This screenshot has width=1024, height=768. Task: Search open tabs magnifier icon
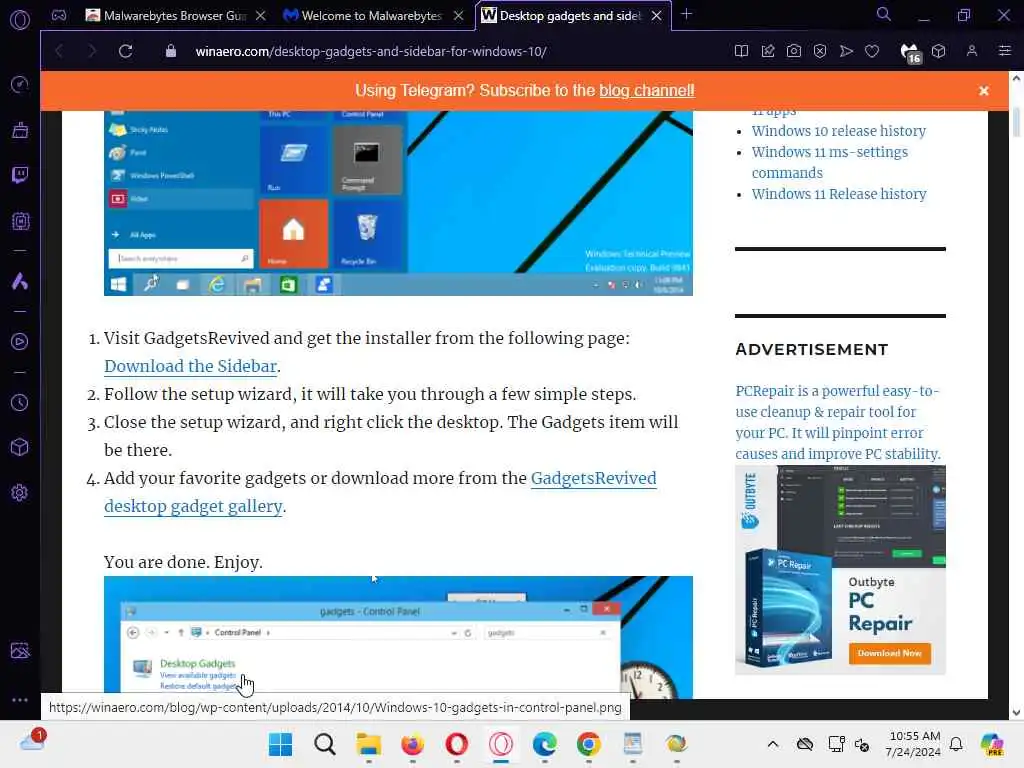[x=884, y=14]
